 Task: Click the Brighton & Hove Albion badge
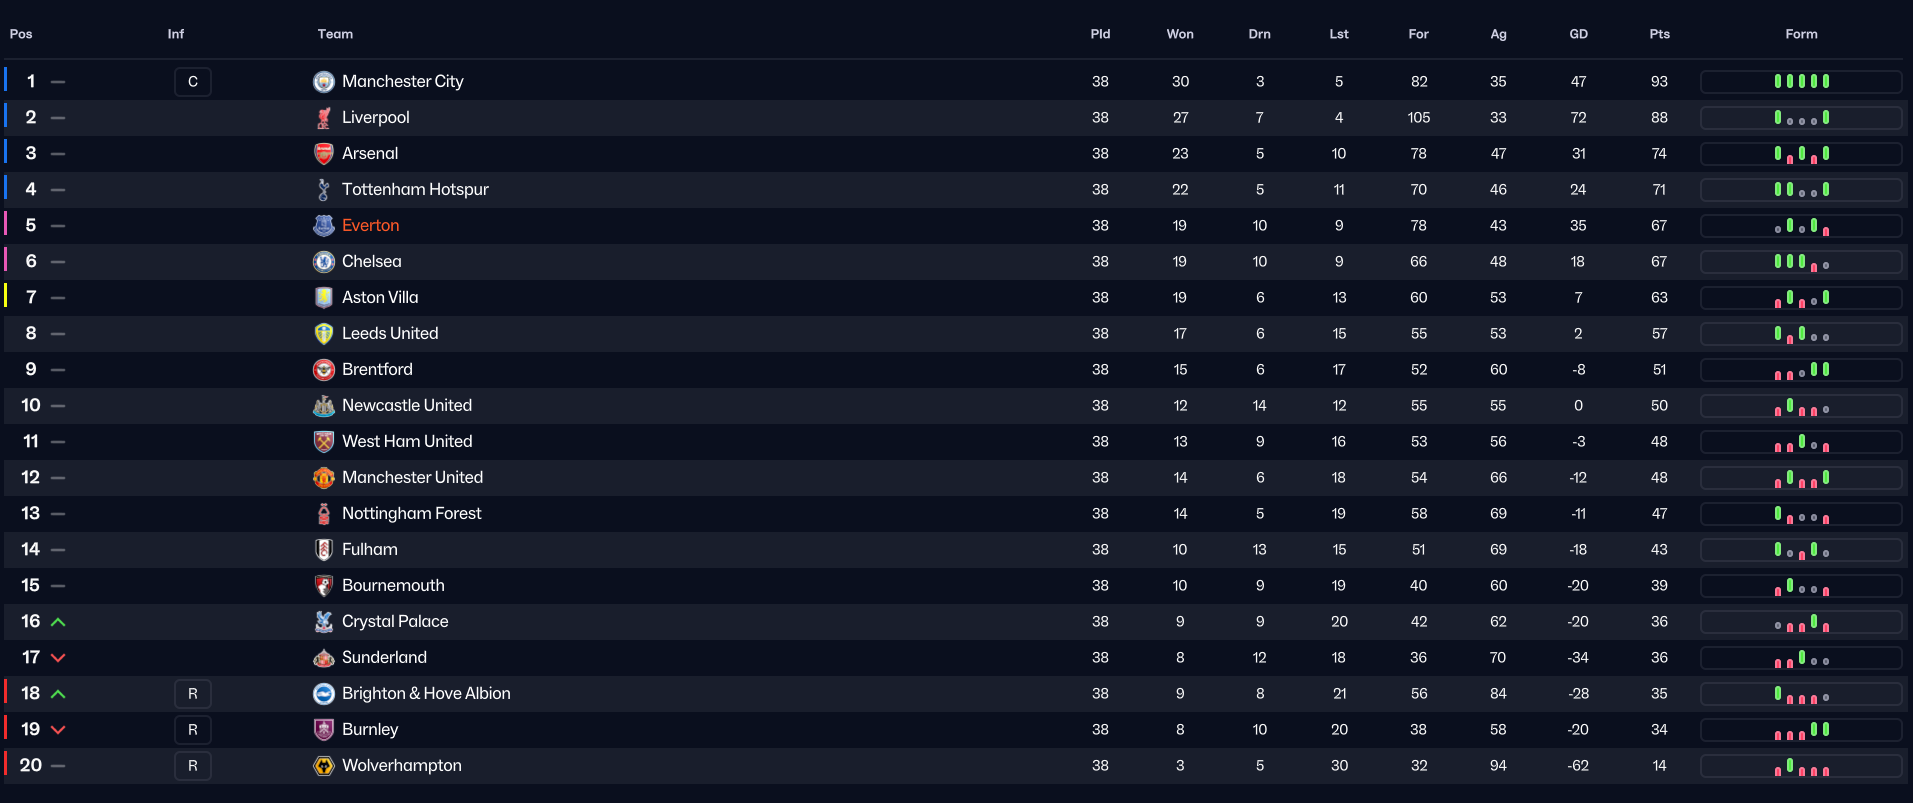coord(323,694)
